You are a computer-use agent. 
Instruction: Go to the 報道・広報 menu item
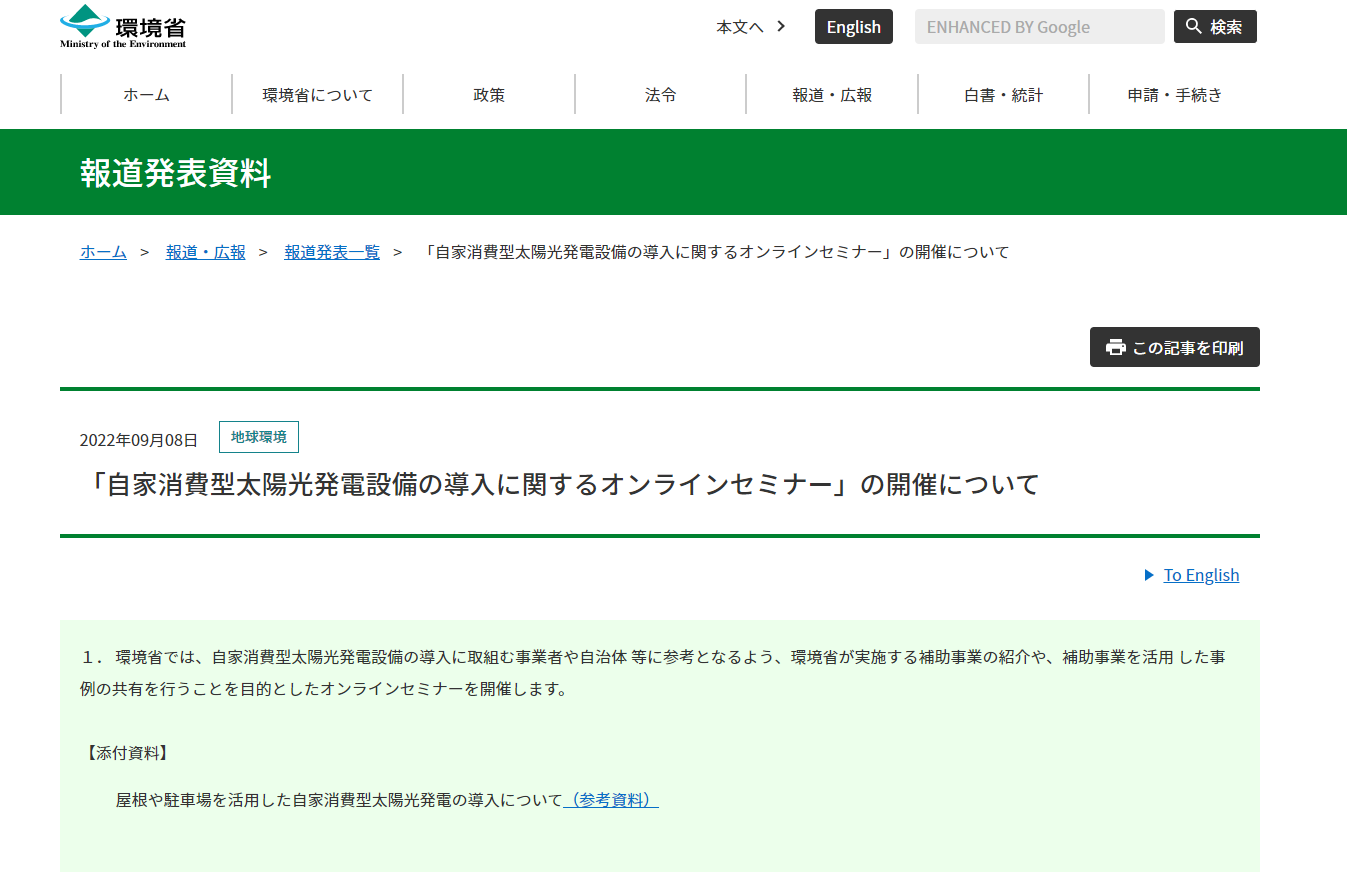[x=832, y=95]
